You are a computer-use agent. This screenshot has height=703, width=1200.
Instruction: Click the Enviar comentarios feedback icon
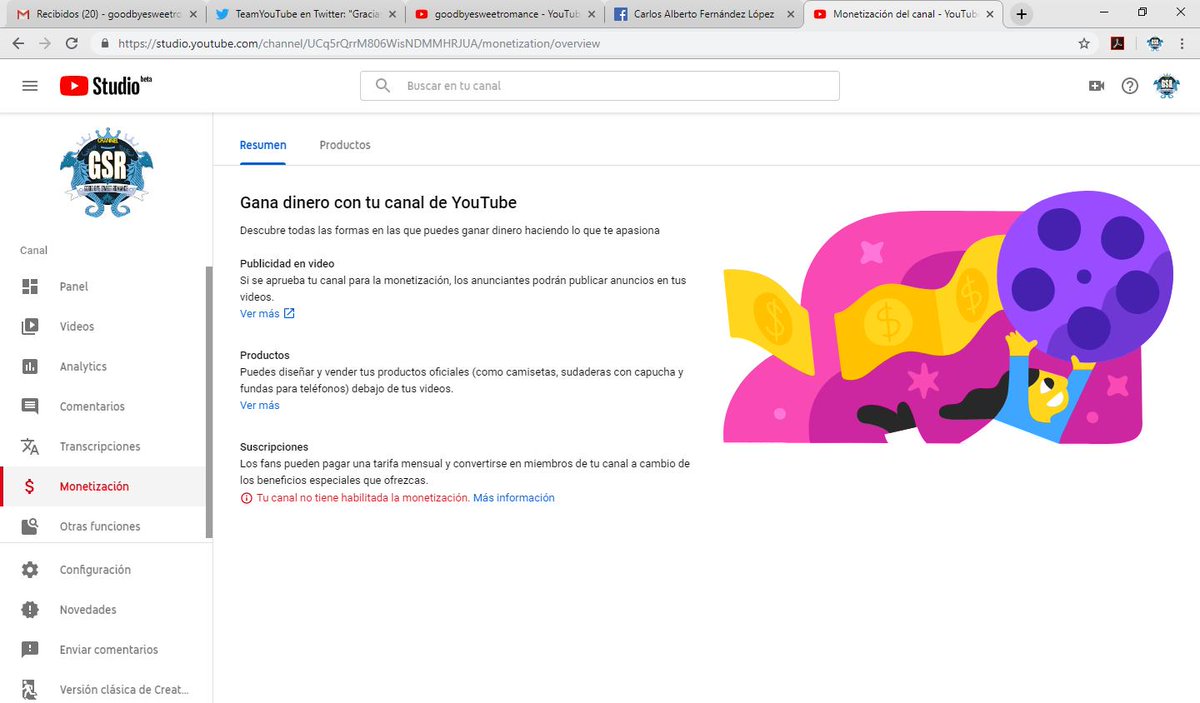coord(30,650)
